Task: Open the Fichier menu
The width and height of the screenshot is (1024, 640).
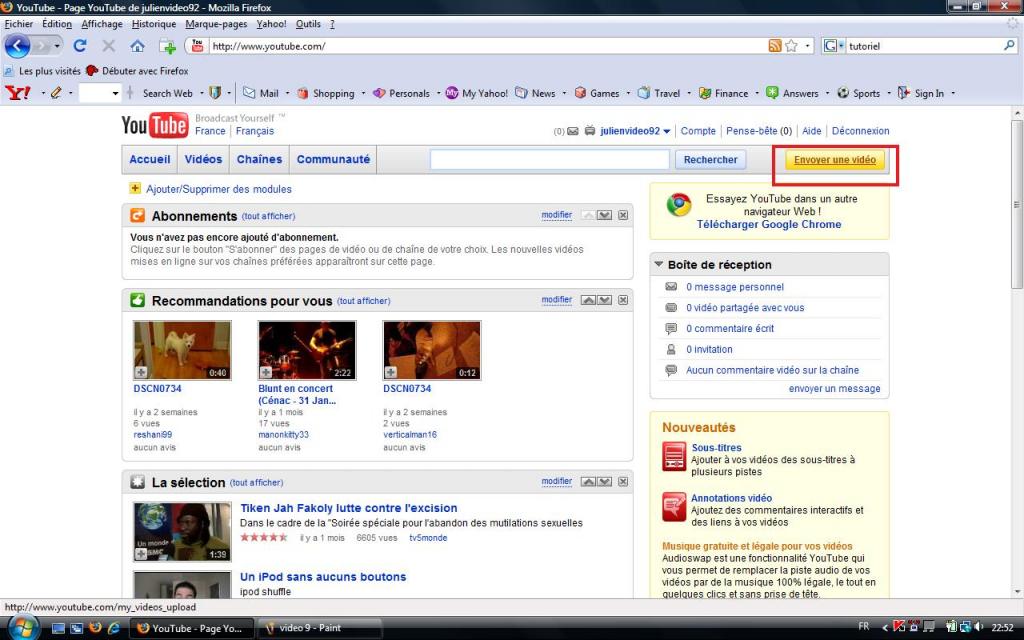Action: coord(19,24)
